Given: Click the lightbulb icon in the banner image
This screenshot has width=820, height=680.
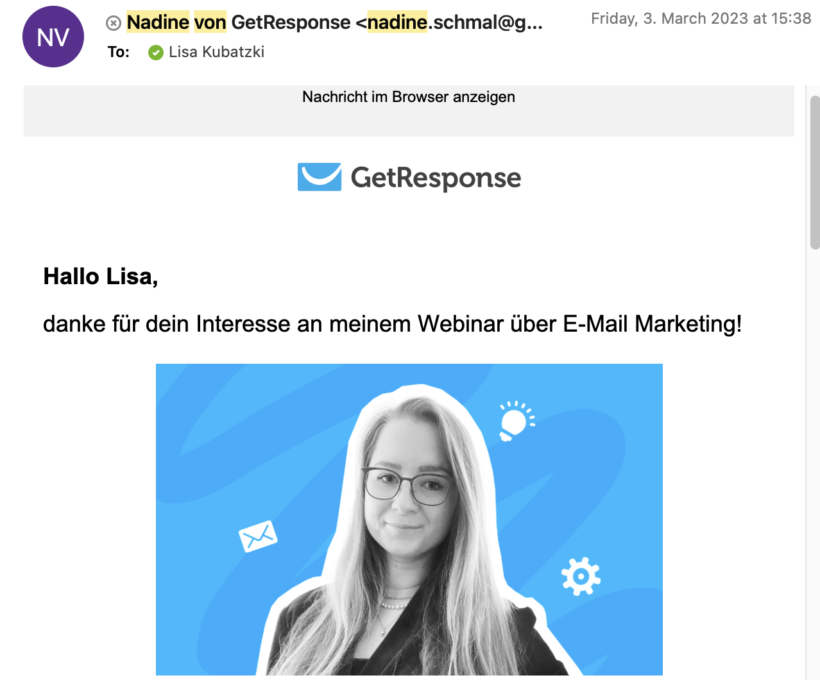Looking at the screenshot, I should (515, 419).
